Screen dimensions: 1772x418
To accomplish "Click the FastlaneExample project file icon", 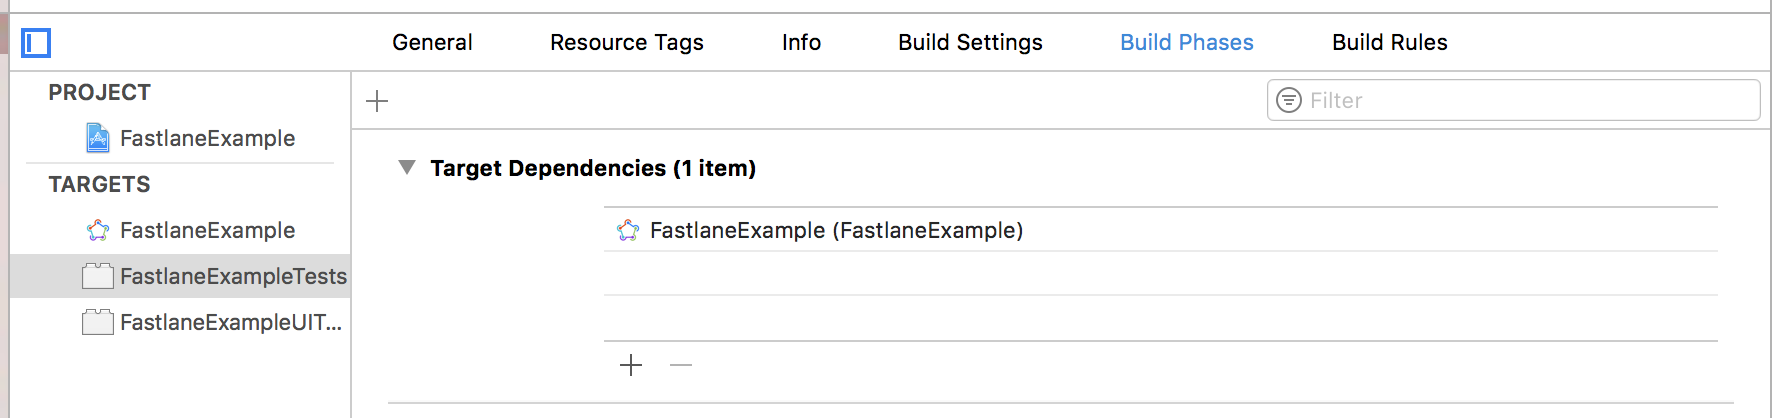I will click(98, 138).
